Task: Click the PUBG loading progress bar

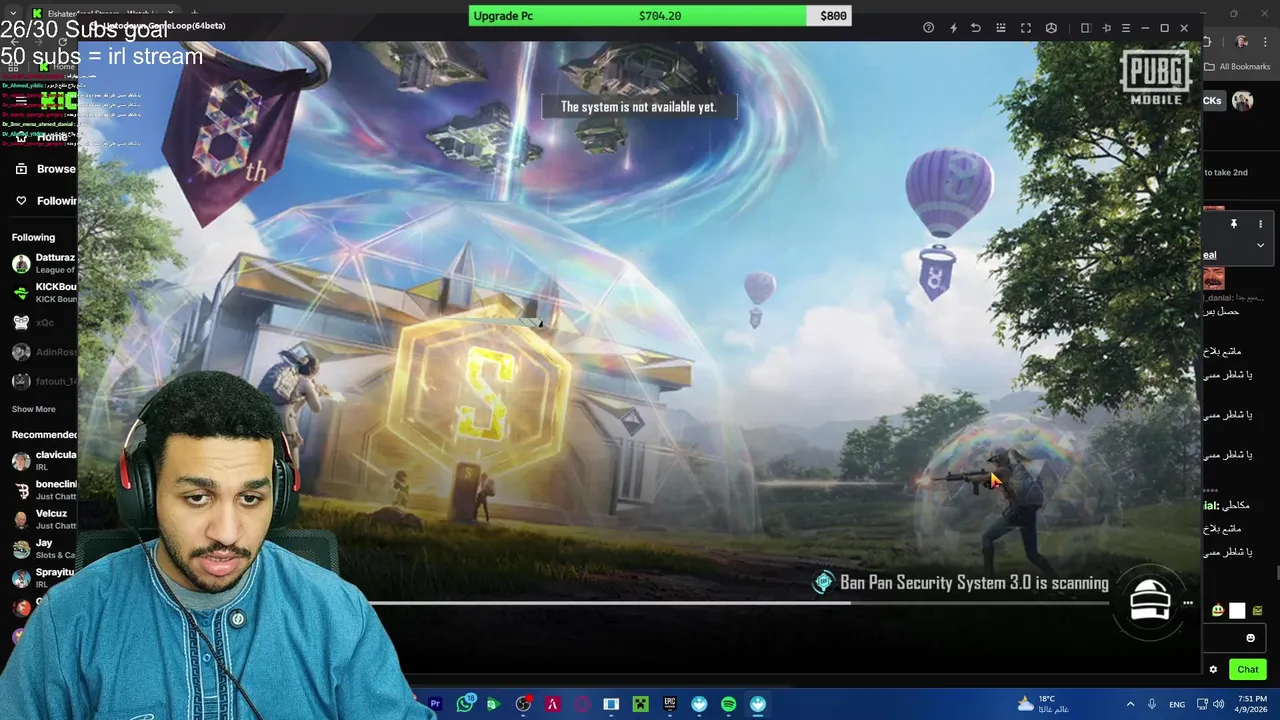Action: 740,603
